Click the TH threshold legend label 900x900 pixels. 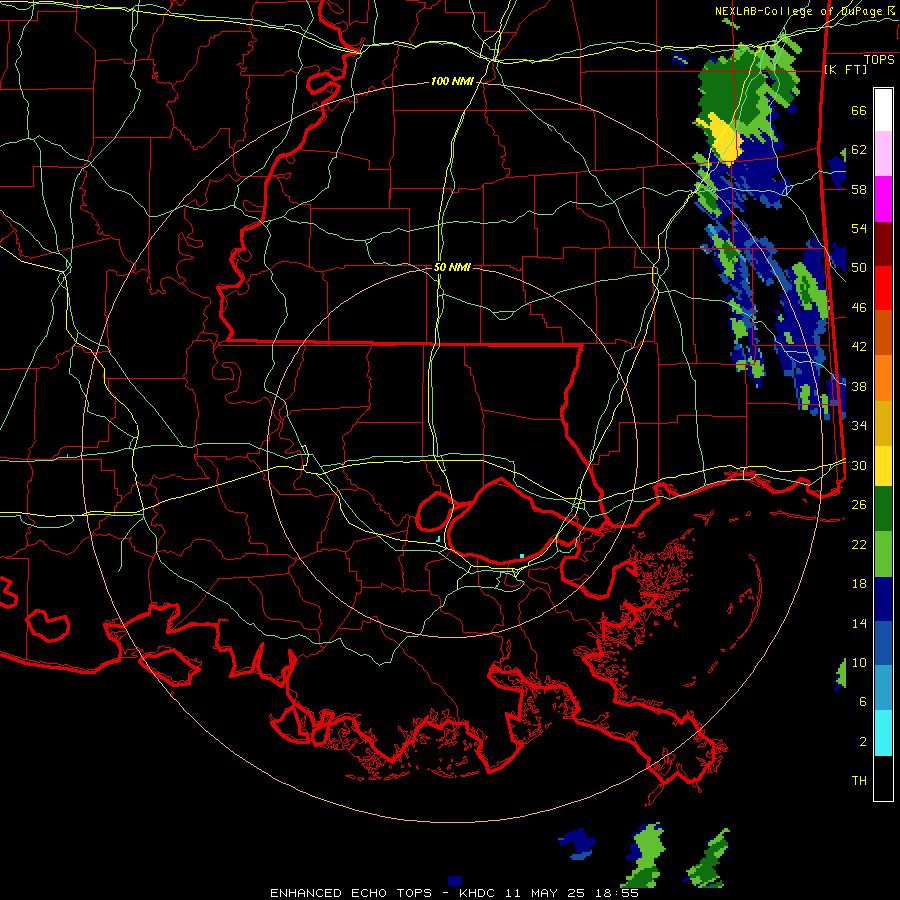click(859, 781)
